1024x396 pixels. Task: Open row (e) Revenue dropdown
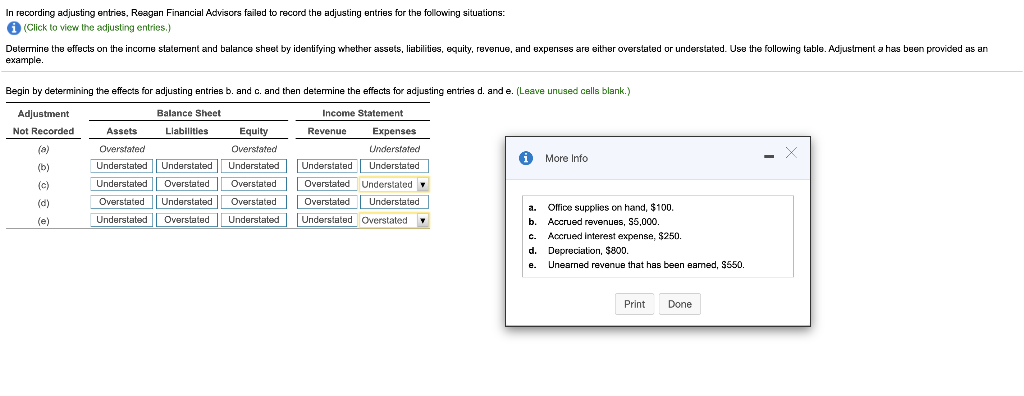[x=327, y=220]
